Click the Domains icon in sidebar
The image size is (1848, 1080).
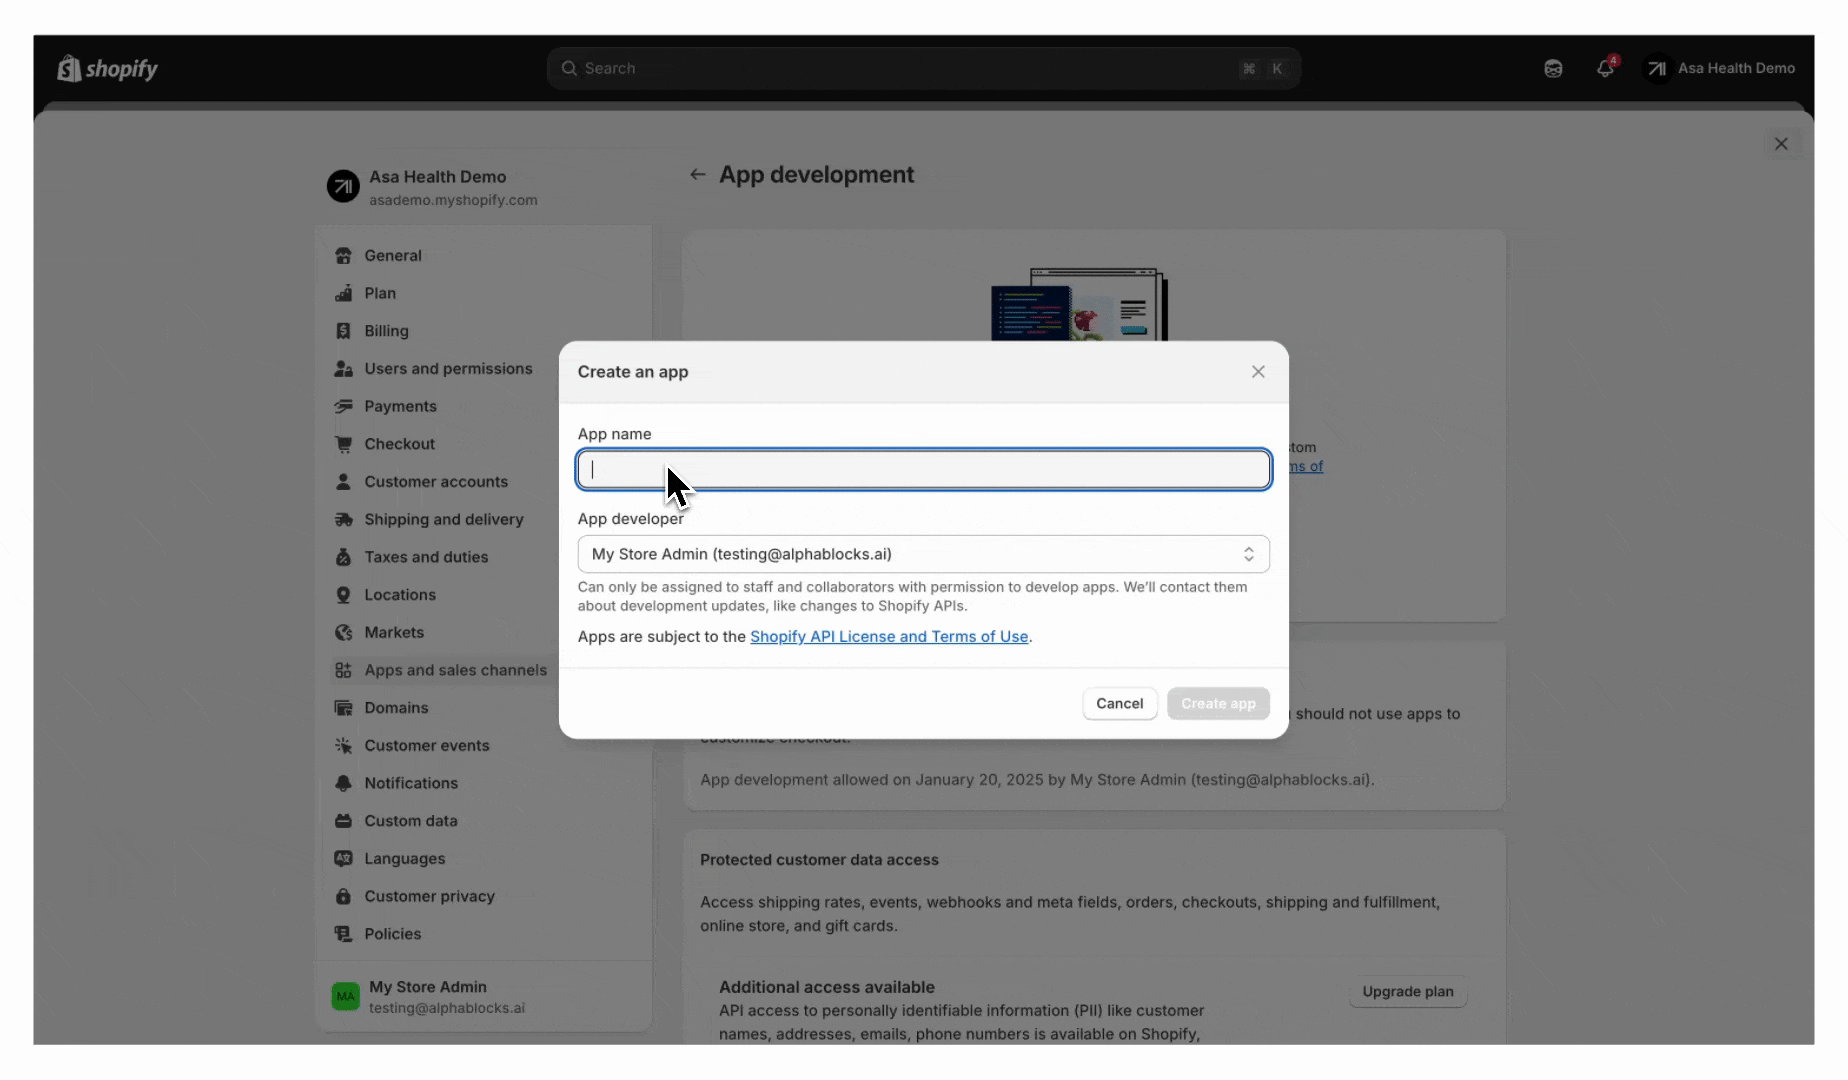(x=343, y=707)
